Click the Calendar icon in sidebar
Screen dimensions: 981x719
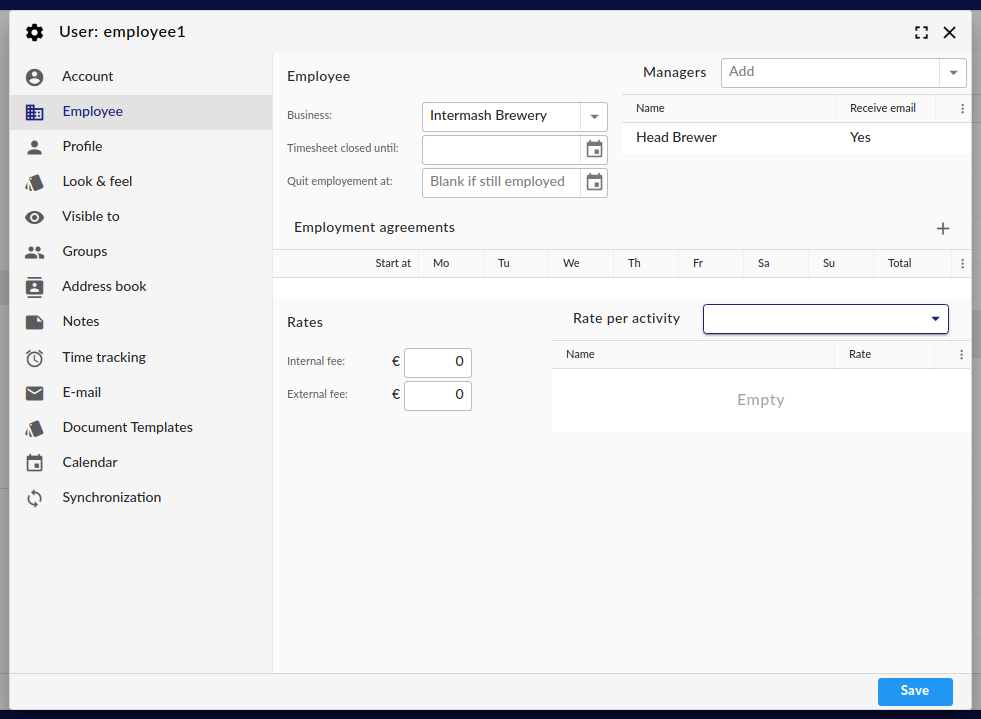point(34,463)
